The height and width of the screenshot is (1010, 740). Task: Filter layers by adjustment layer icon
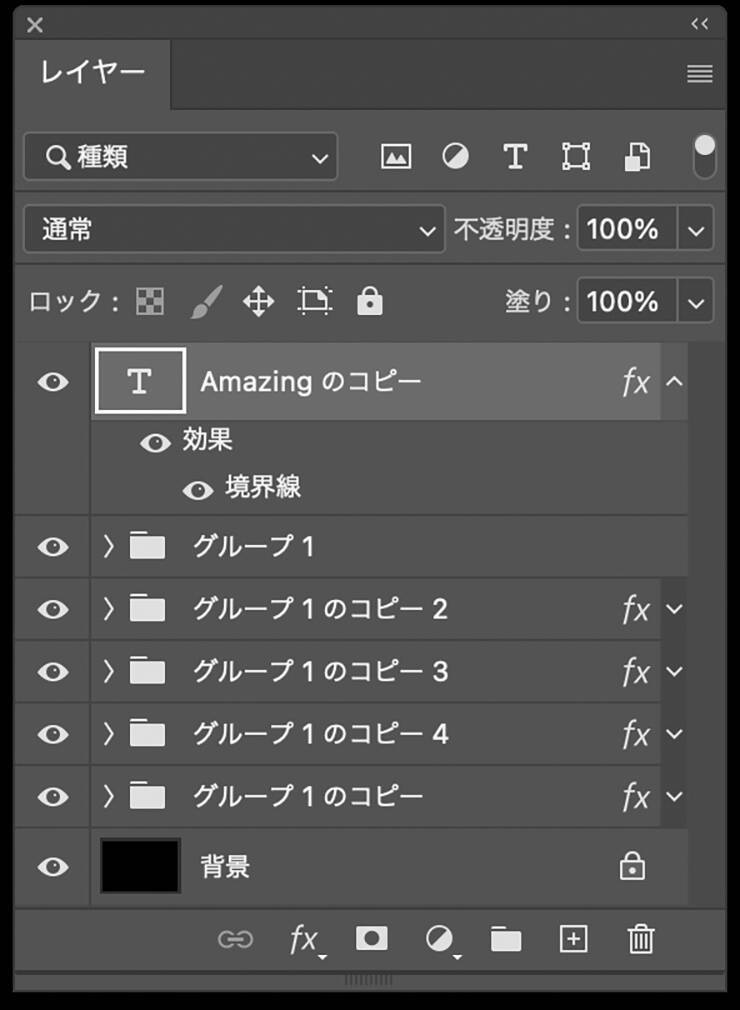point(456,157)
